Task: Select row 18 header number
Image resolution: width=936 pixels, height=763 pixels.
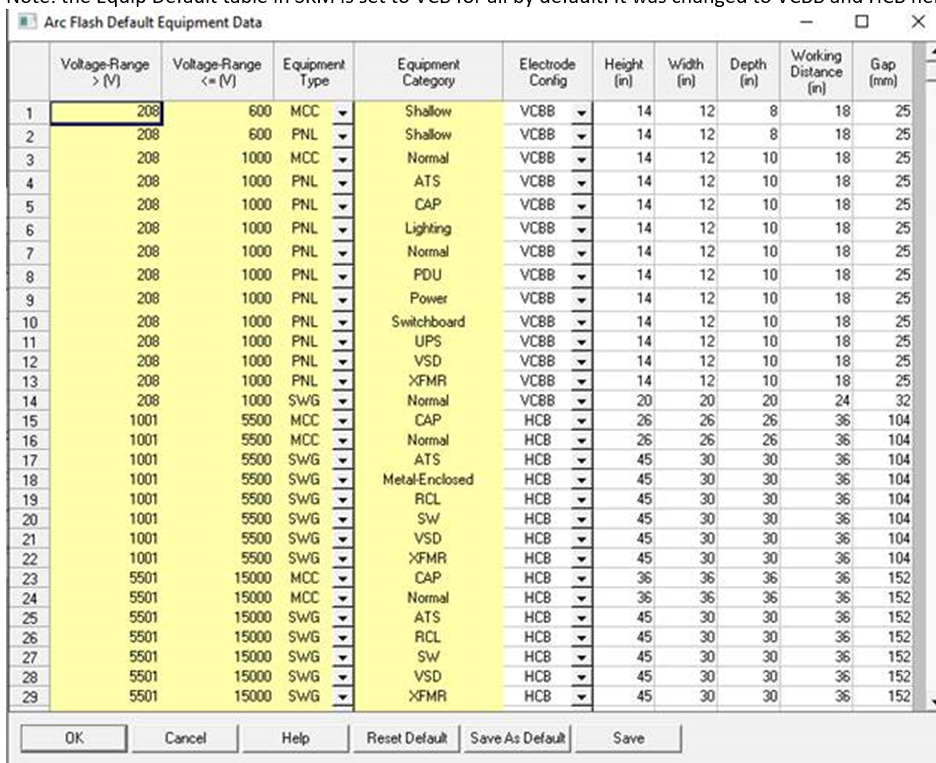Action: pyautogui.click(x=29, y=480)
